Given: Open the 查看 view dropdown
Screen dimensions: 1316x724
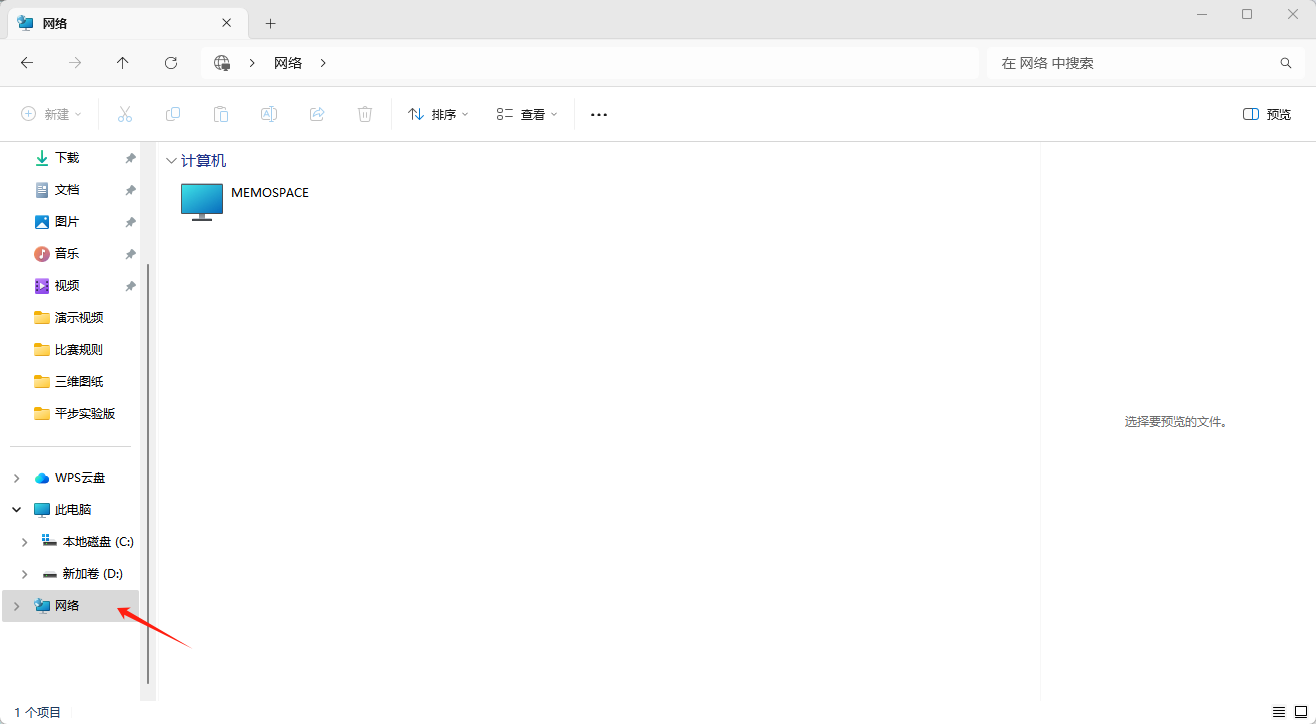Looking at the screenshot, I should [x=527, y=114].
